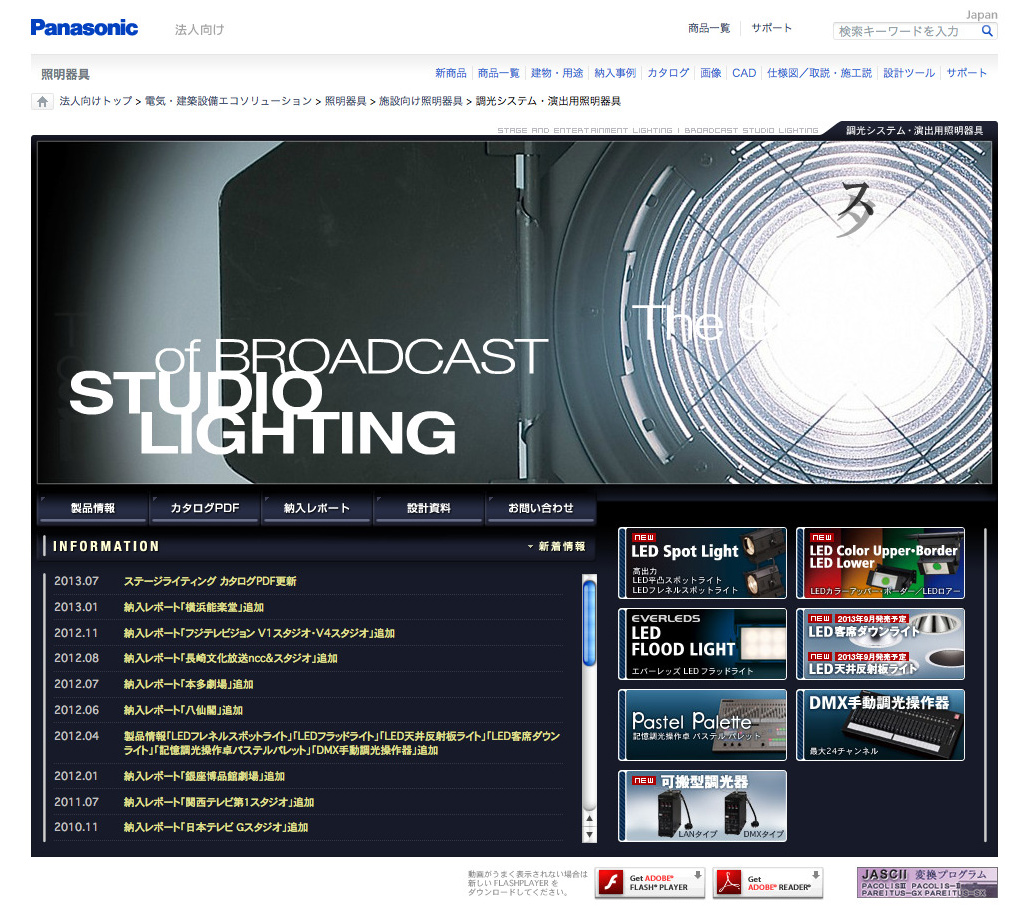Open the JASCII conversion program banner
This screenshot has height=924, width=1029.
click(927, 882)
